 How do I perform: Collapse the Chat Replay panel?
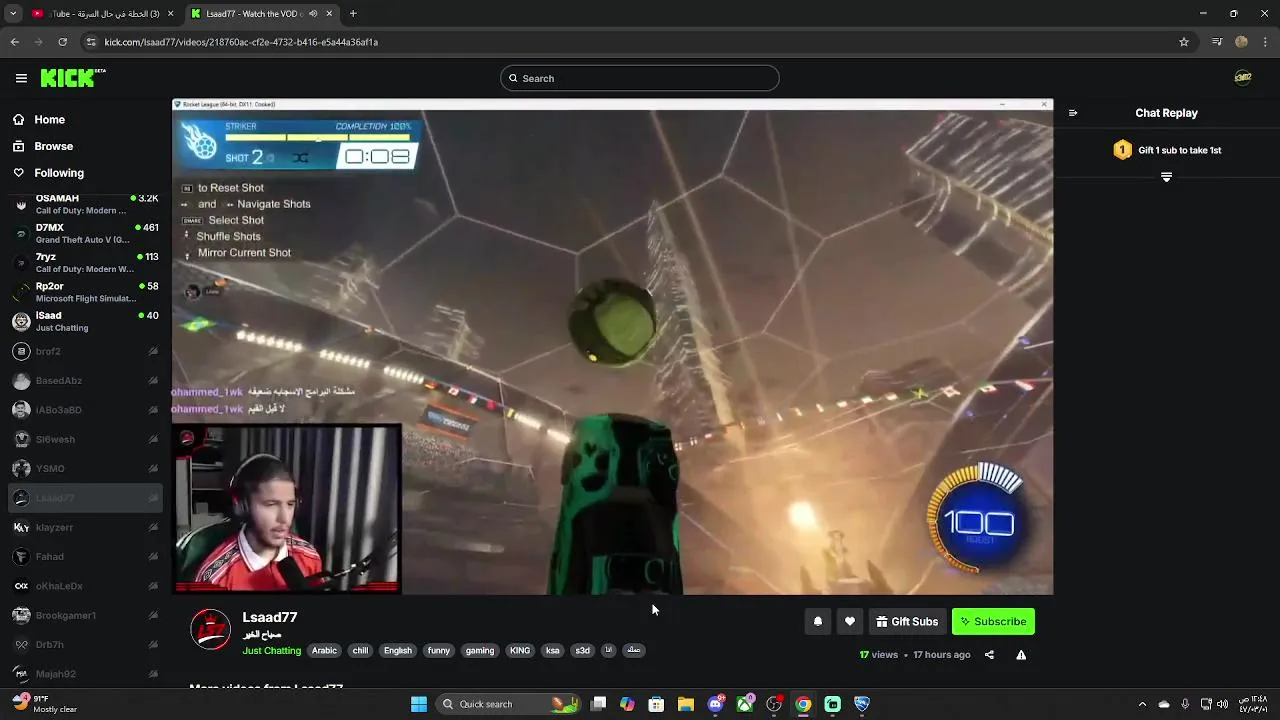[1073, 113]
